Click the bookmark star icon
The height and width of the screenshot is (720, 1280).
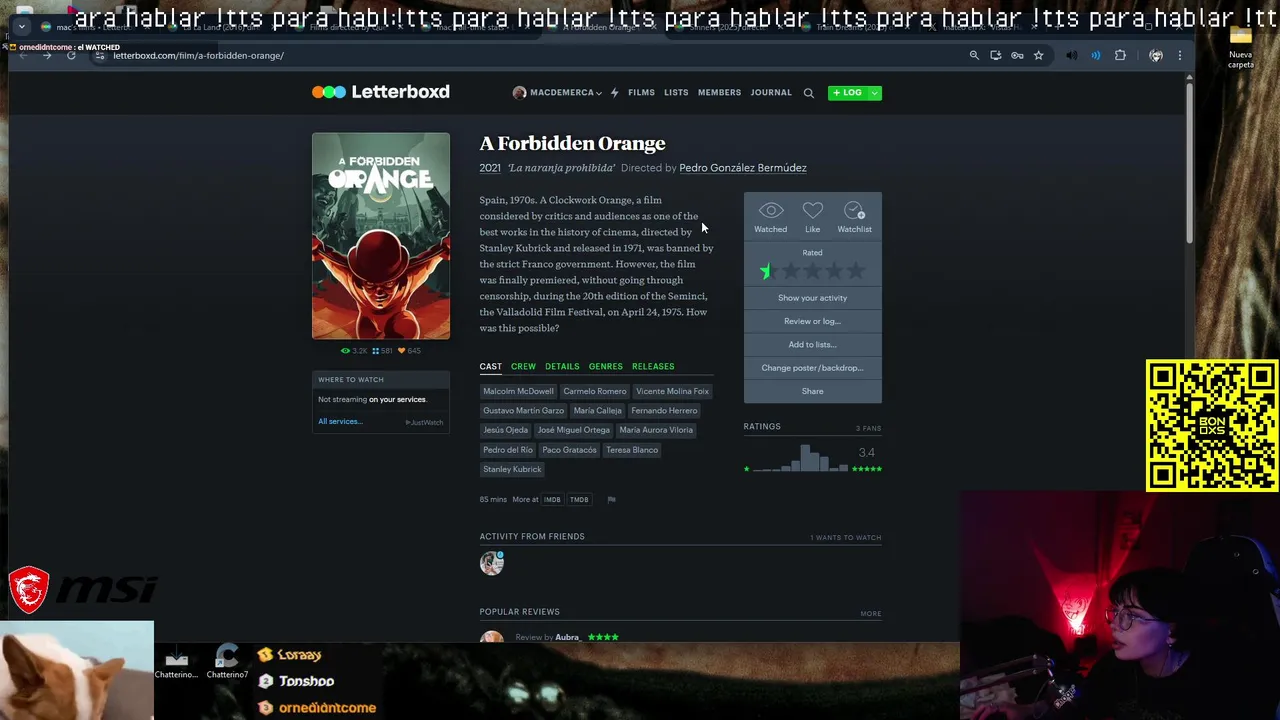pyautogui.click(x=1038, y=56)
